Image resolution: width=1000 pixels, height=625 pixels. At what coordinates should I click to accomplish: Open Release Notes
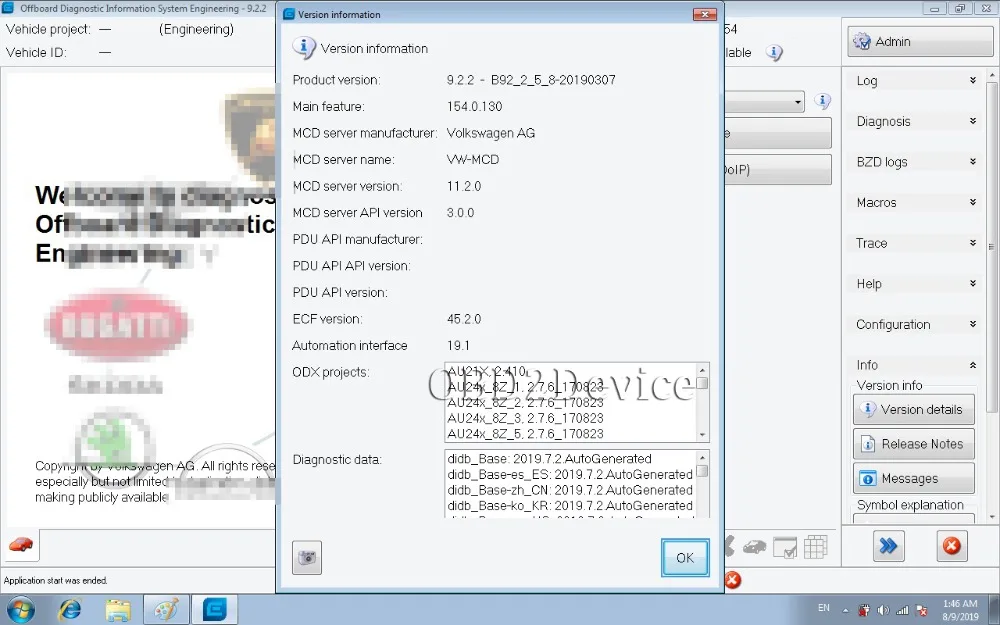coord(913,444)
